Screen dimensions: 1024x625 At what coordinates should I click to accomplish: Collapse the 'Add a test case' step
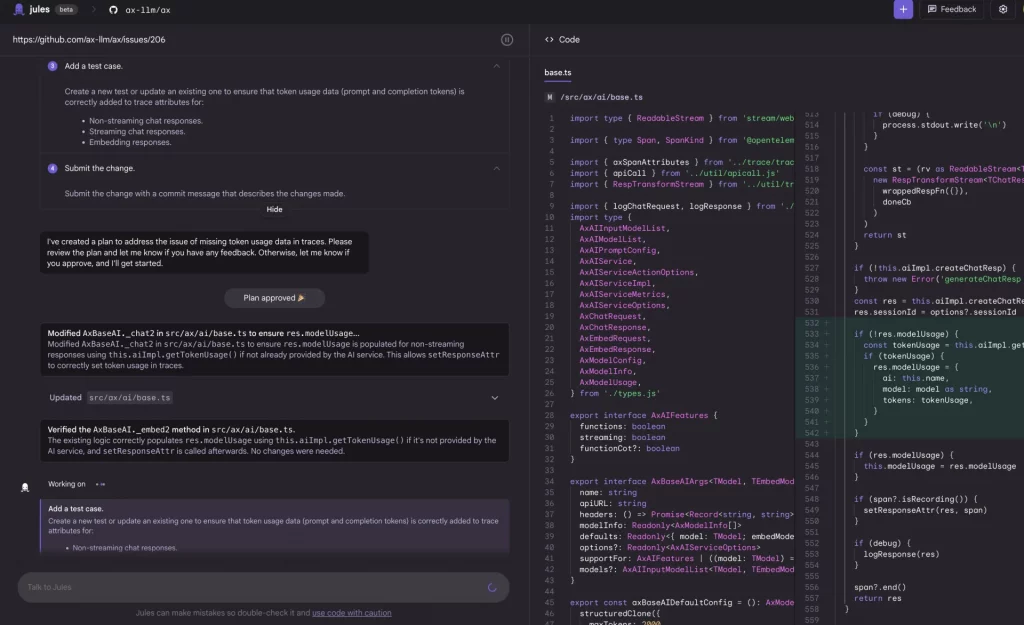pos(497,66)
